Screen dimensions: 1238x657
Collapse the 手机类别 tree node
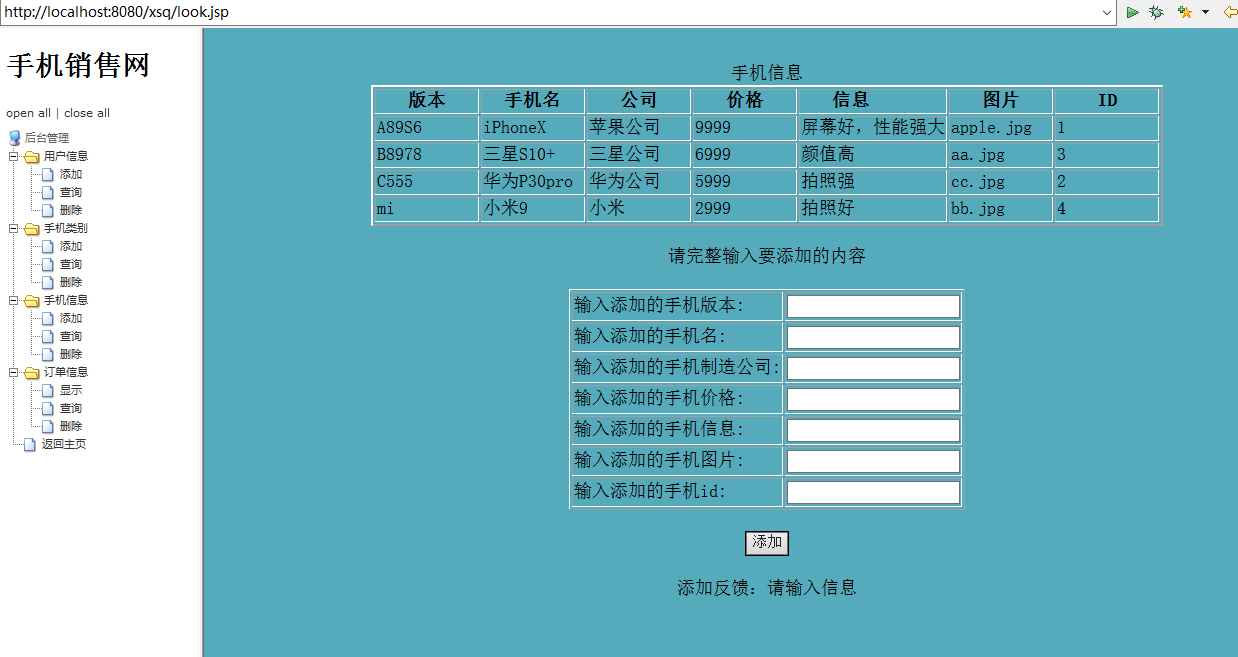point(14,228)
